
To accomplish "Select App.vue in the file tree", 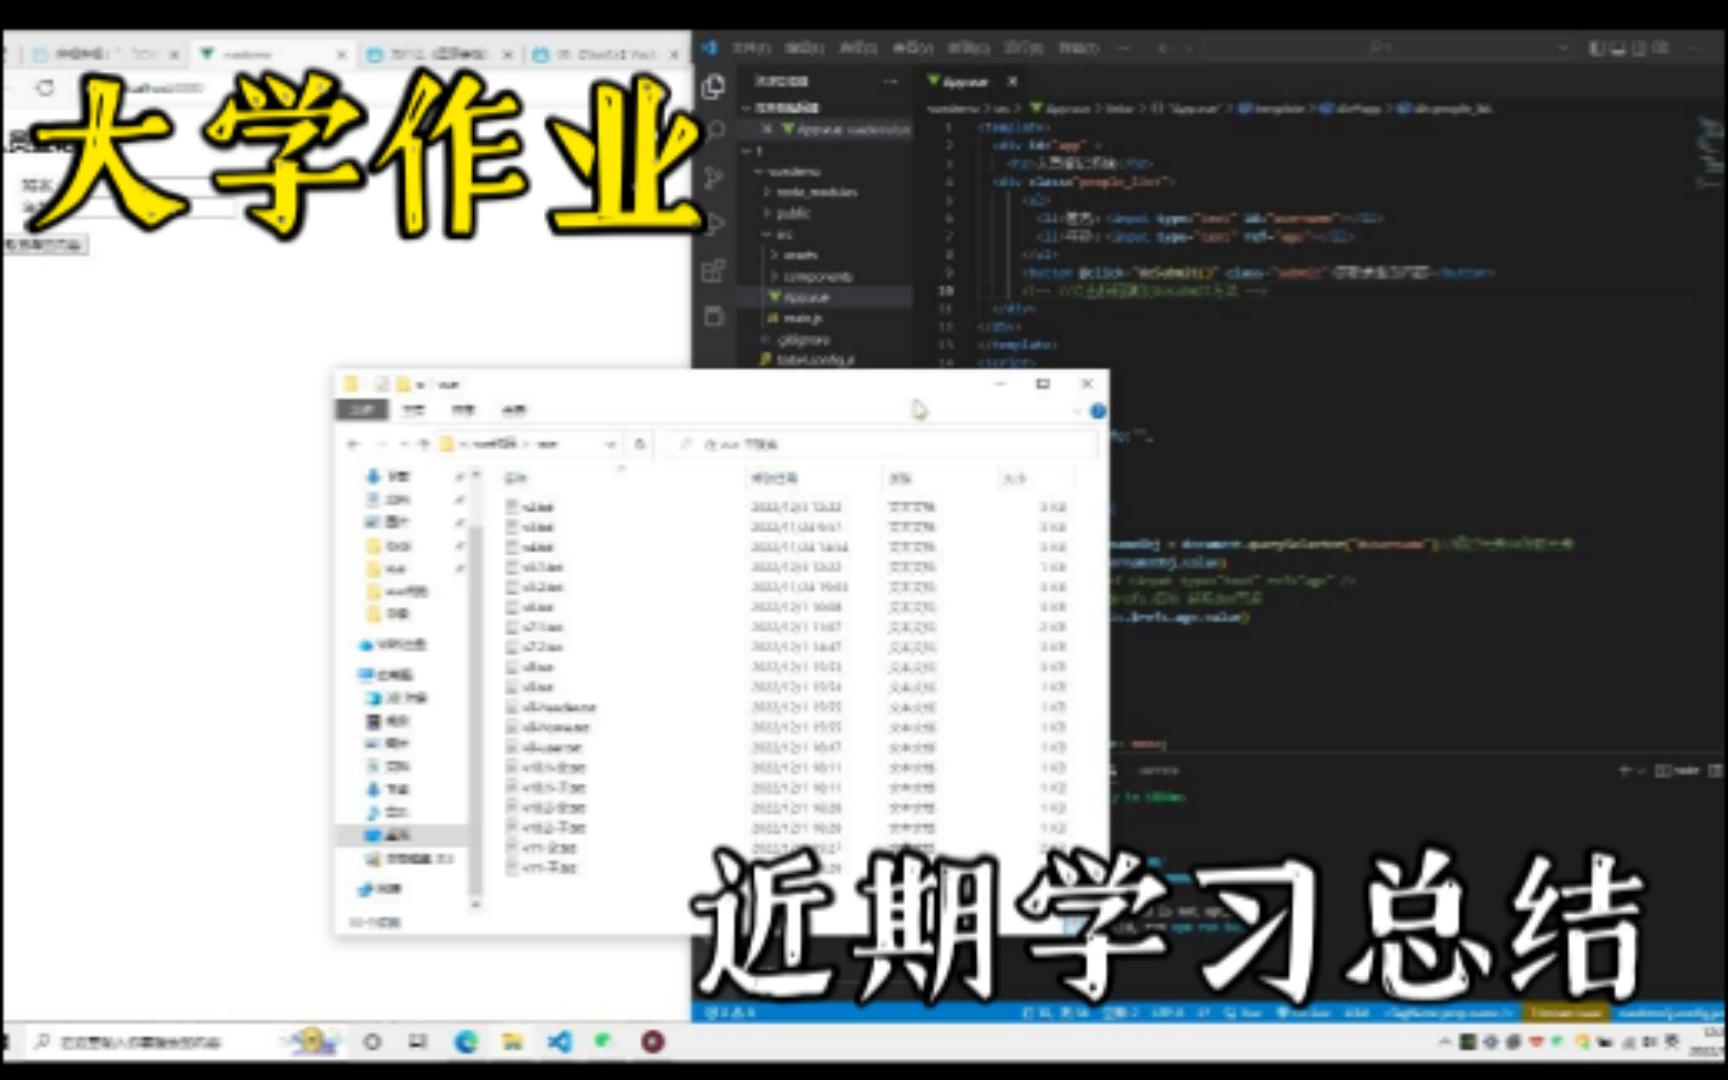I will (x=806, y=297).
